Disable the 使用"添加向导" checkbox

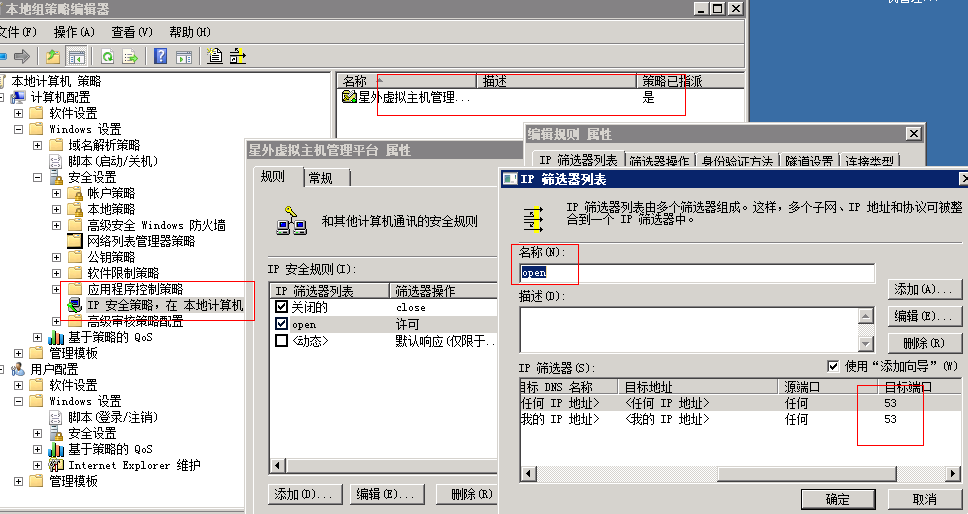[834, 366]
